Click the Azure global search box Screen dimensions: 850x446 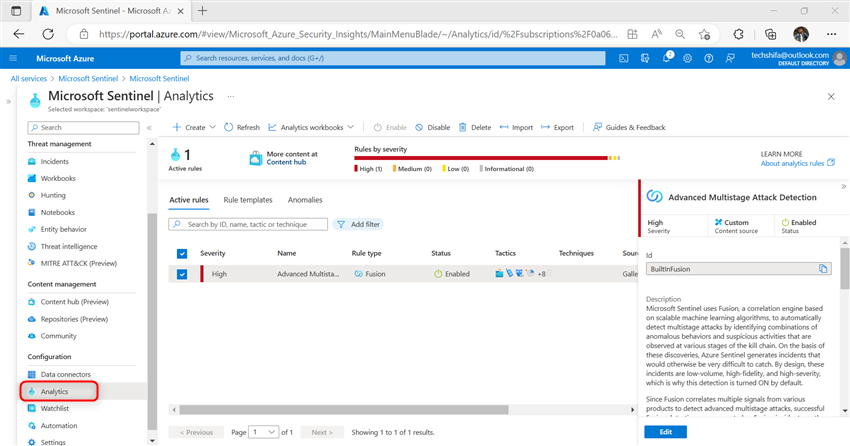pos(393,58)
